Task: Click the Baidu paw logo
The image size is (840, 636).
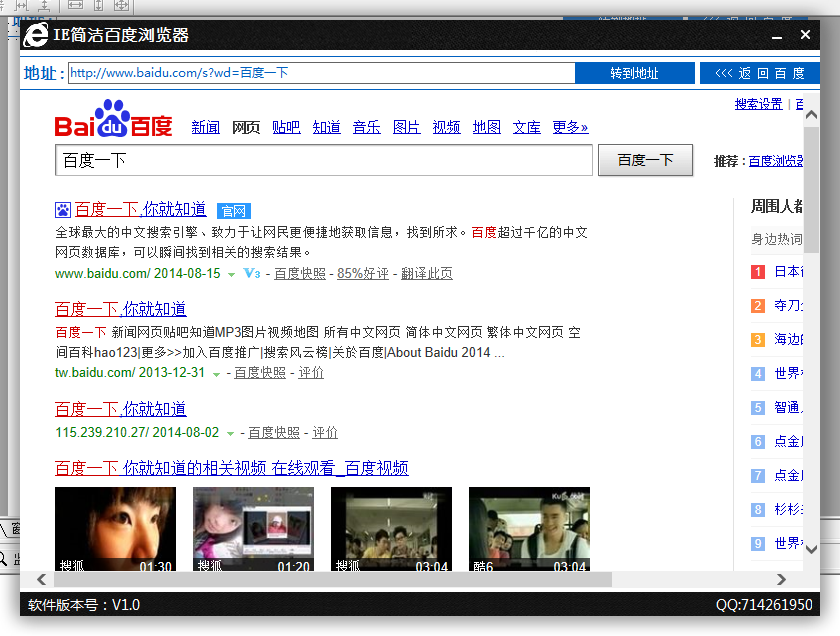Action: pos(113,118)
